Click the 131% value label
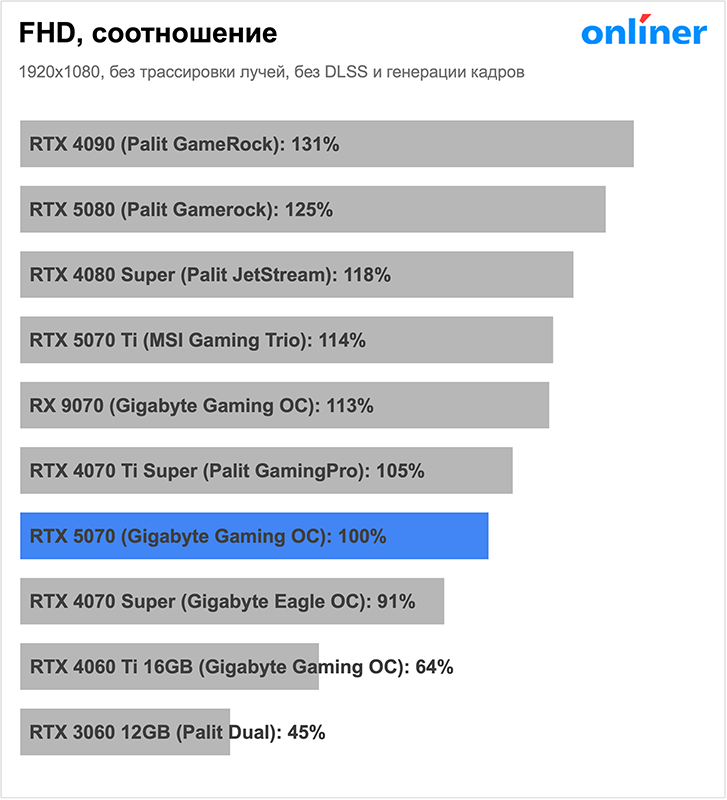 [315, 144]
